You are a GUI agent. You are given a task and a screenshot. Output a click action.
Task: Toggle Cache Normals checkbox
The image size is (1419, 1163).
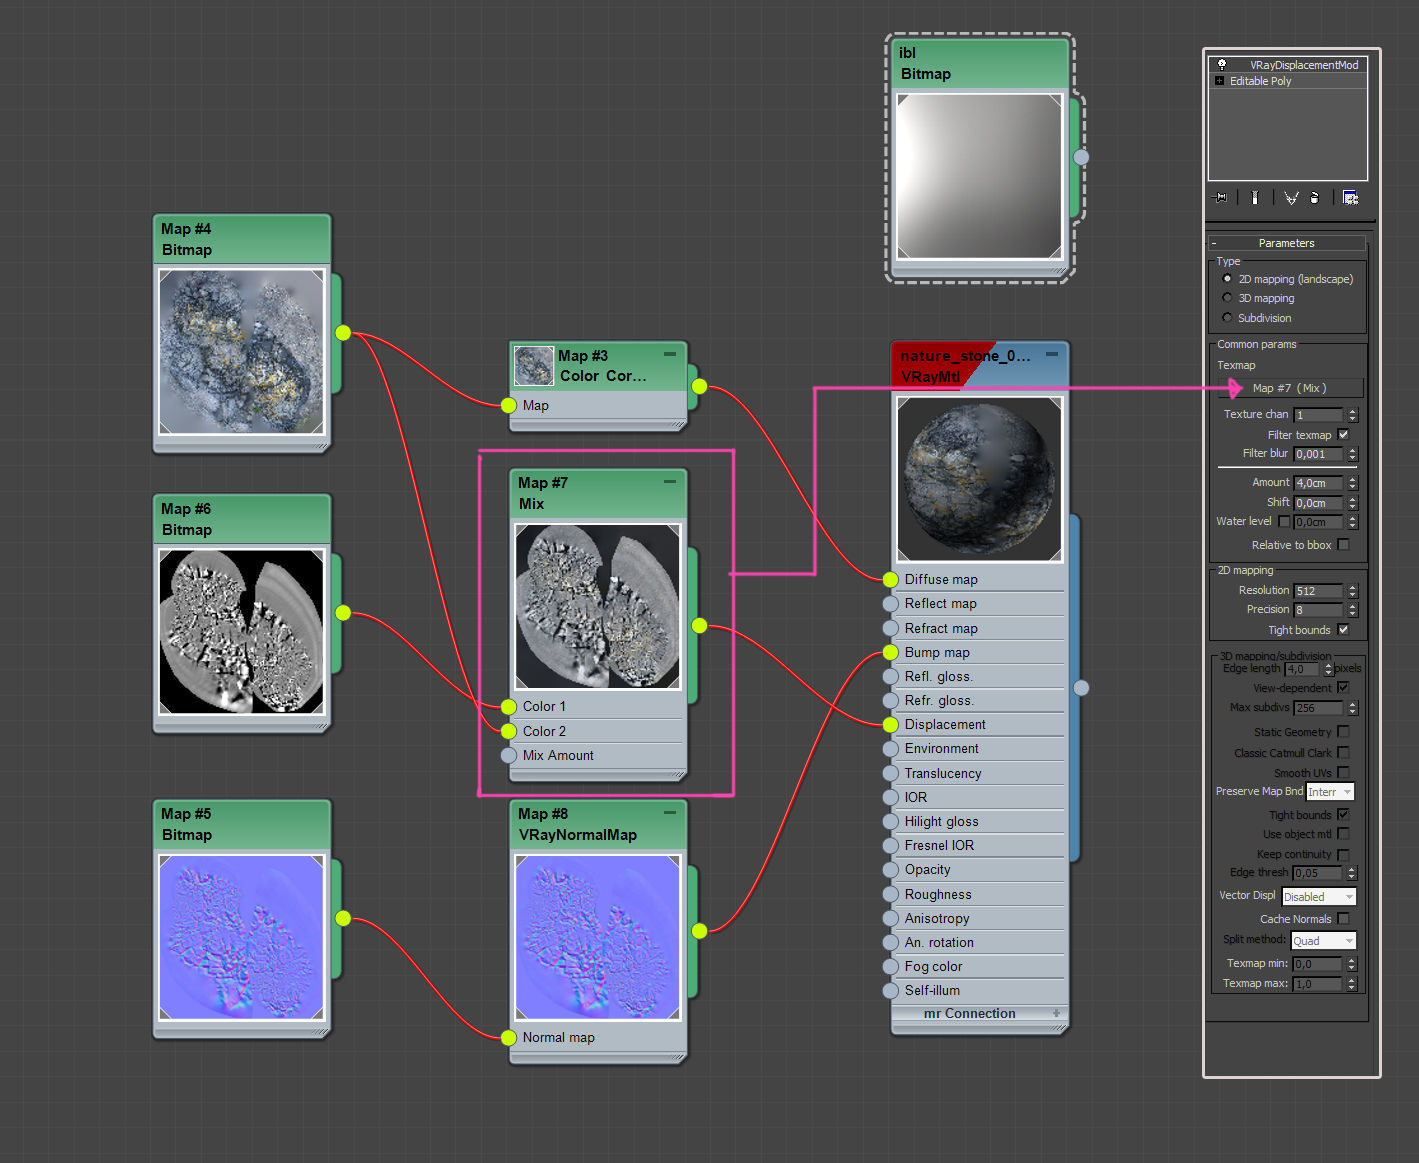(1343, 918)
